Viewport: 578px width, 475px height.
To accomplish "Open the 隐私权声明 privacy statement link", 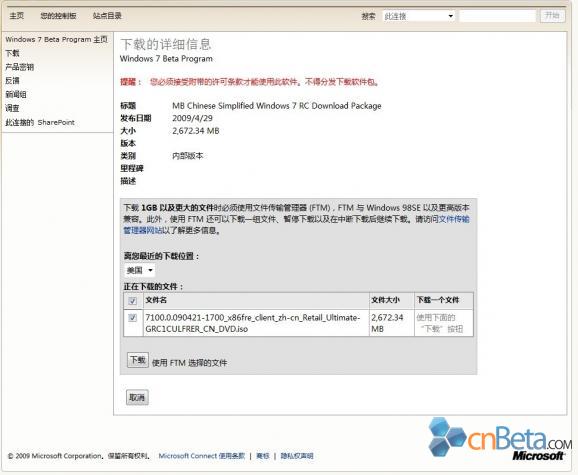I will (297, 456).
